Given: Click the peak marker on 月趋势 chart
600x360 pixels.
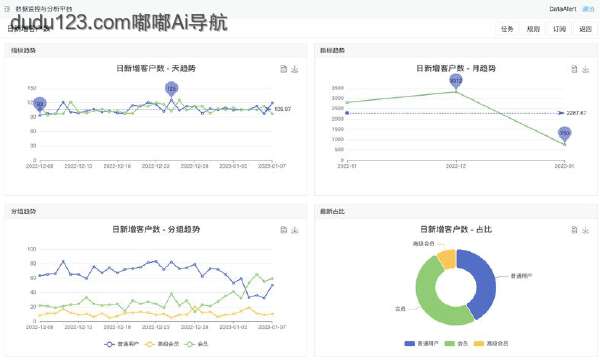Looking at the screenshot, I should (x=455, y=82).
